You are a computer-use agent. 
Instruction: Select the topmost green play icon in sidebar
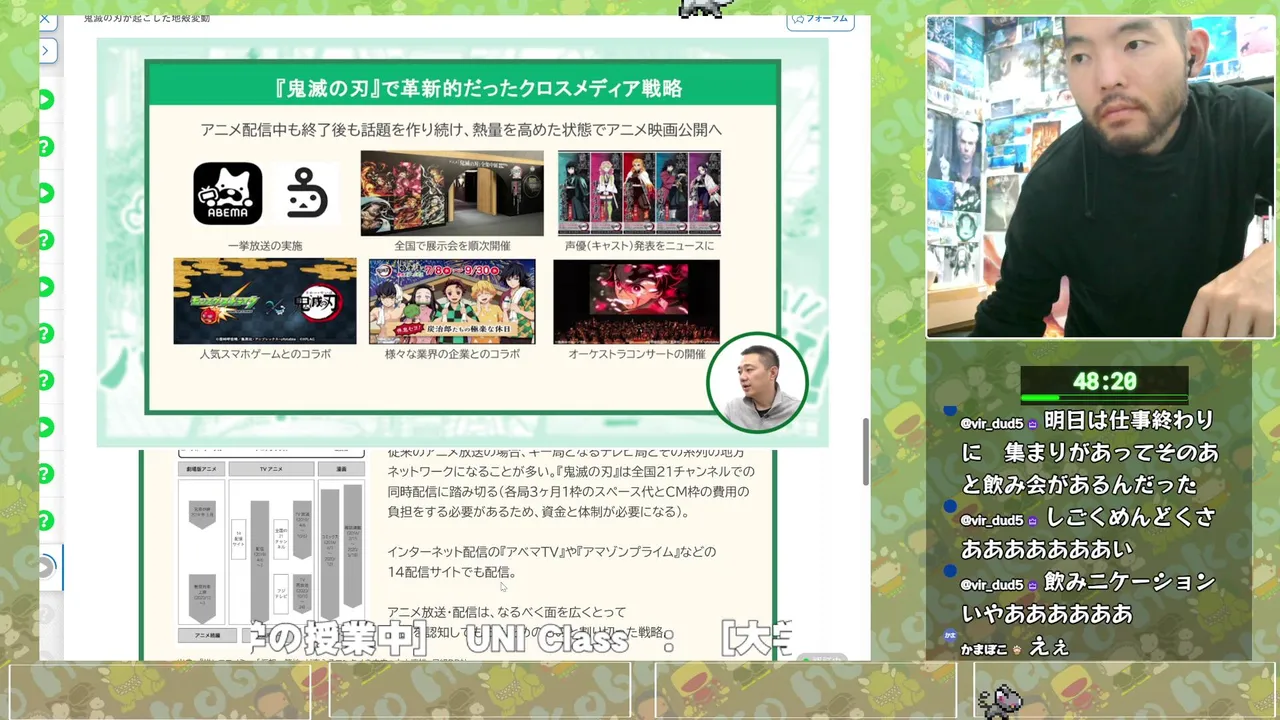click(x=45, y=100)
